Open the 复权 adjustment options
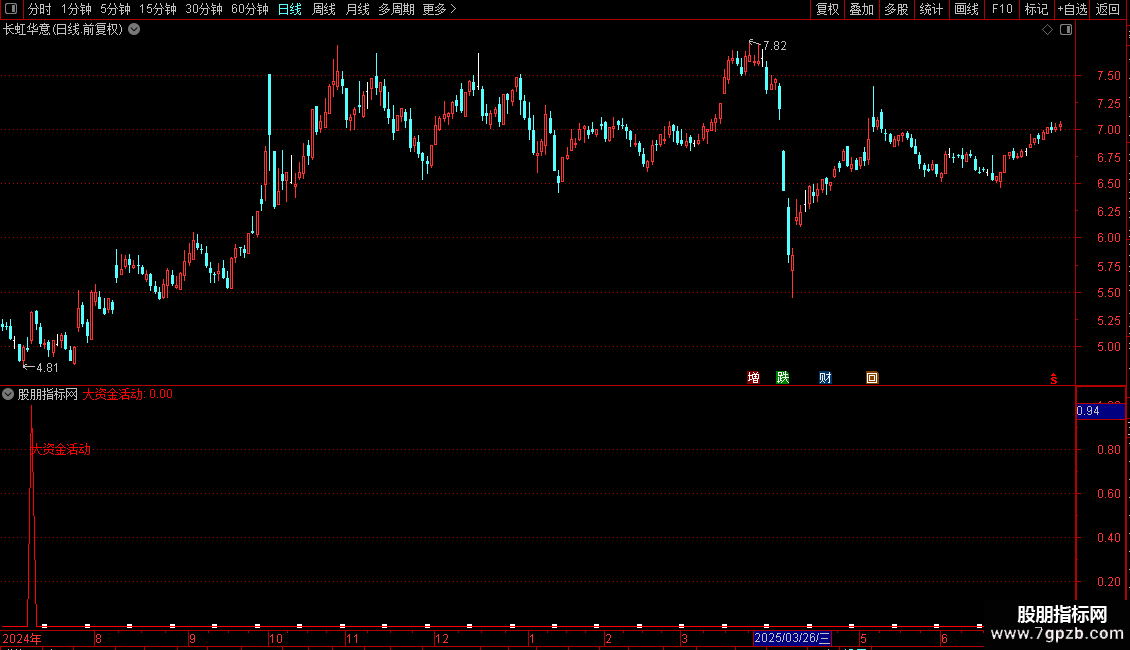The height and width of the screenshot is (650, 1130). pos(827,9)
